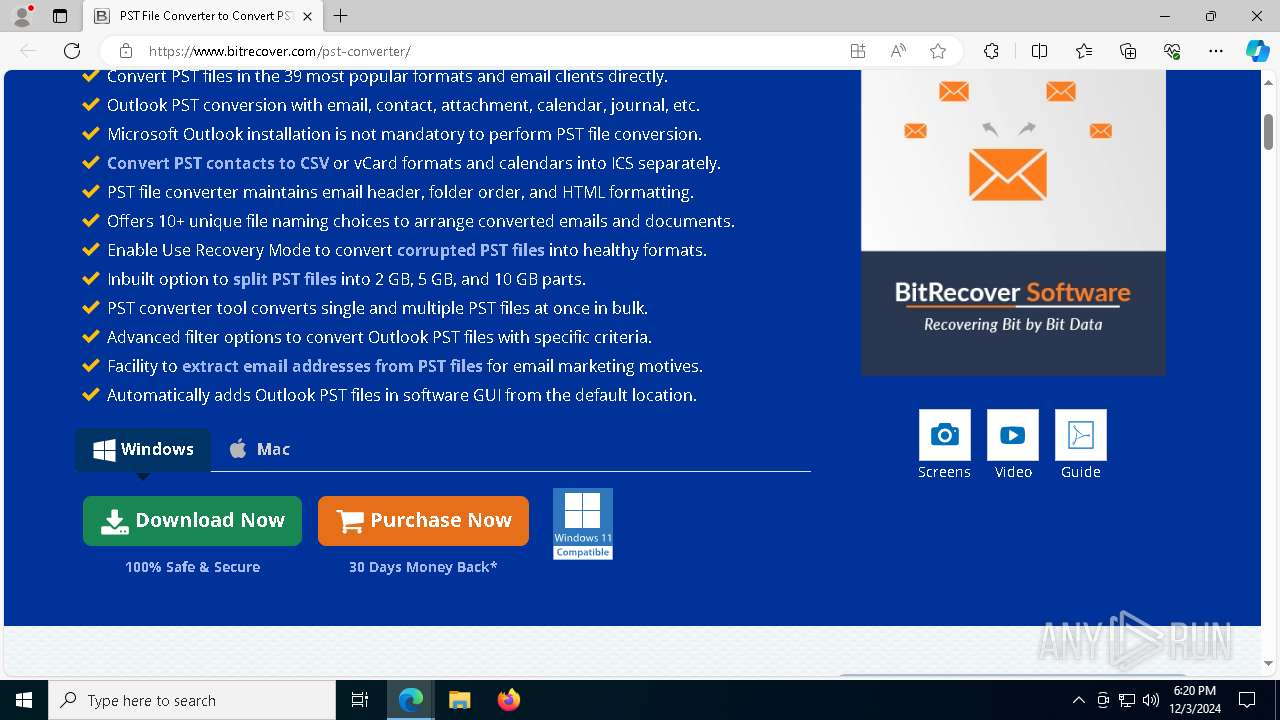Click the taskbar search box

tap(192, 700)
